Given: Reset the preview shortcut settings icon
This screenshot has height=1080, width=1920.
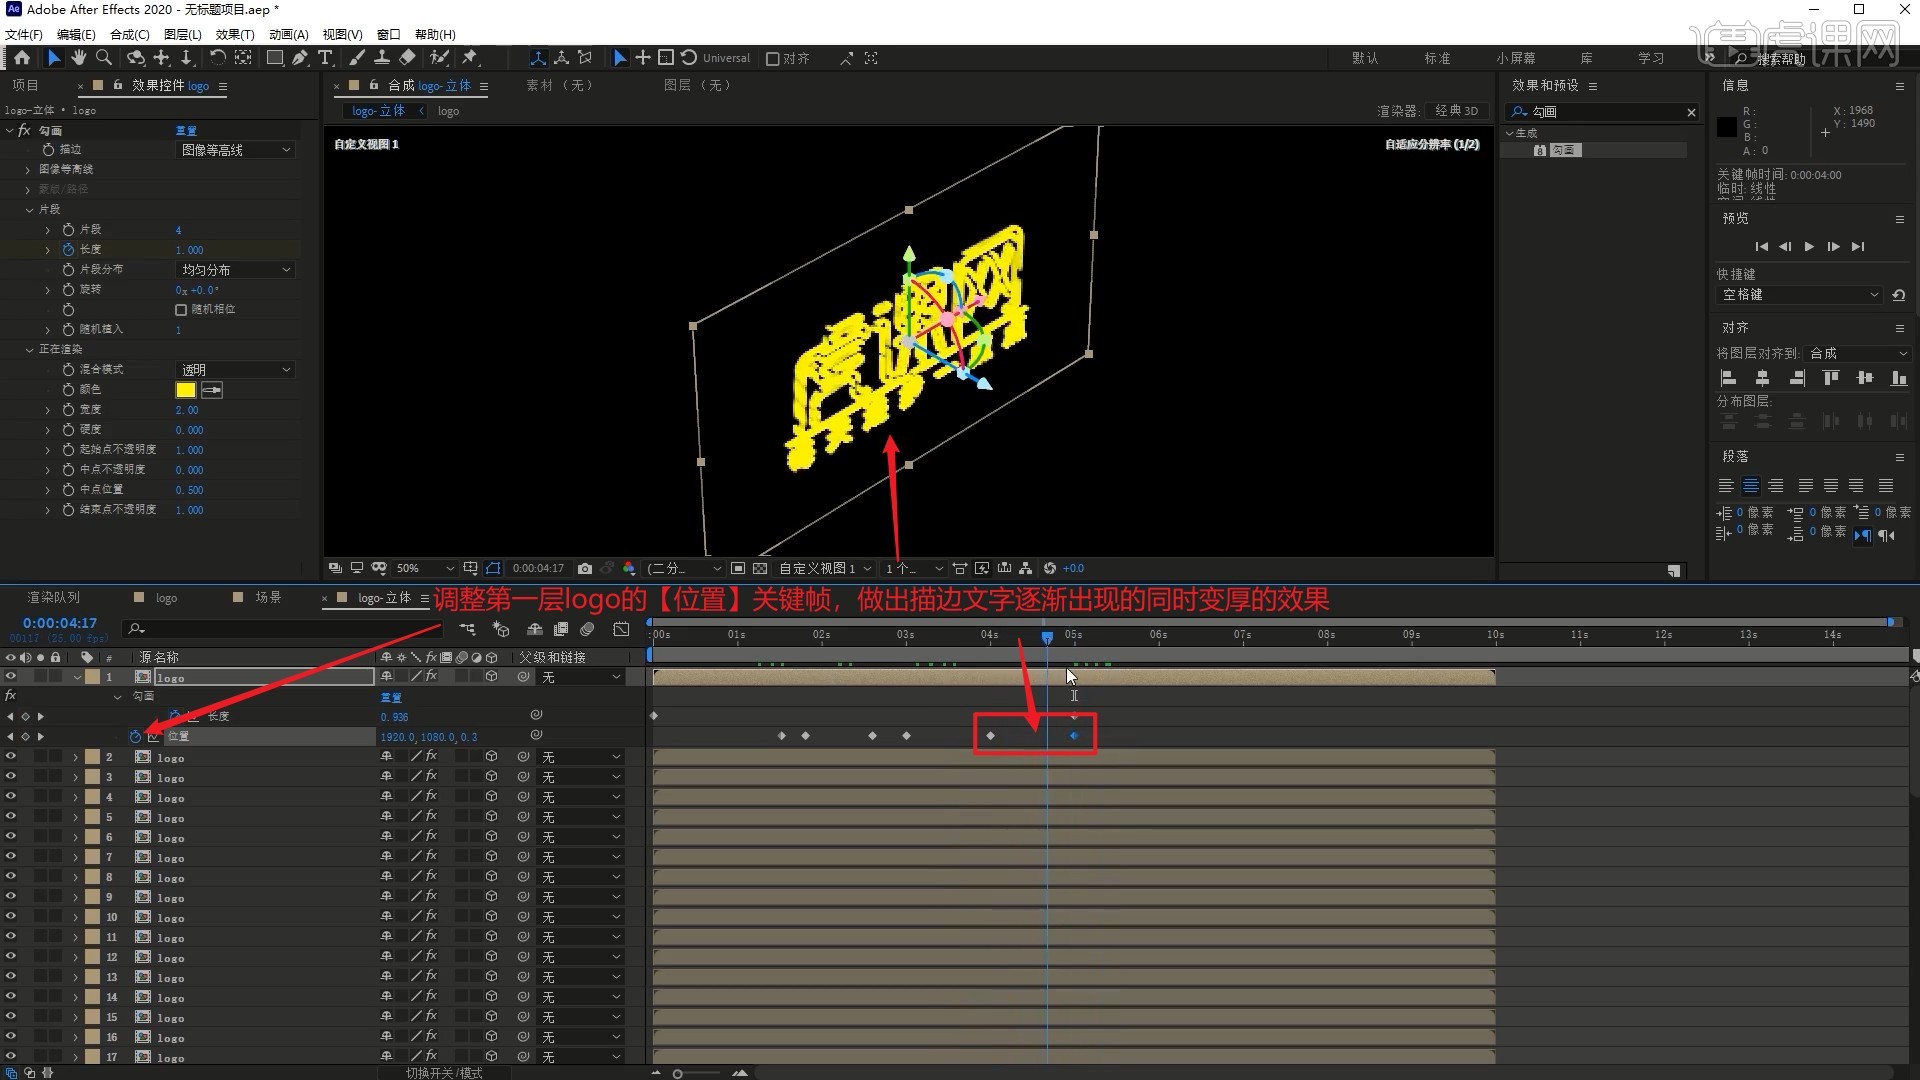Looking at the screenshot, I should (x=1898, y=295).
